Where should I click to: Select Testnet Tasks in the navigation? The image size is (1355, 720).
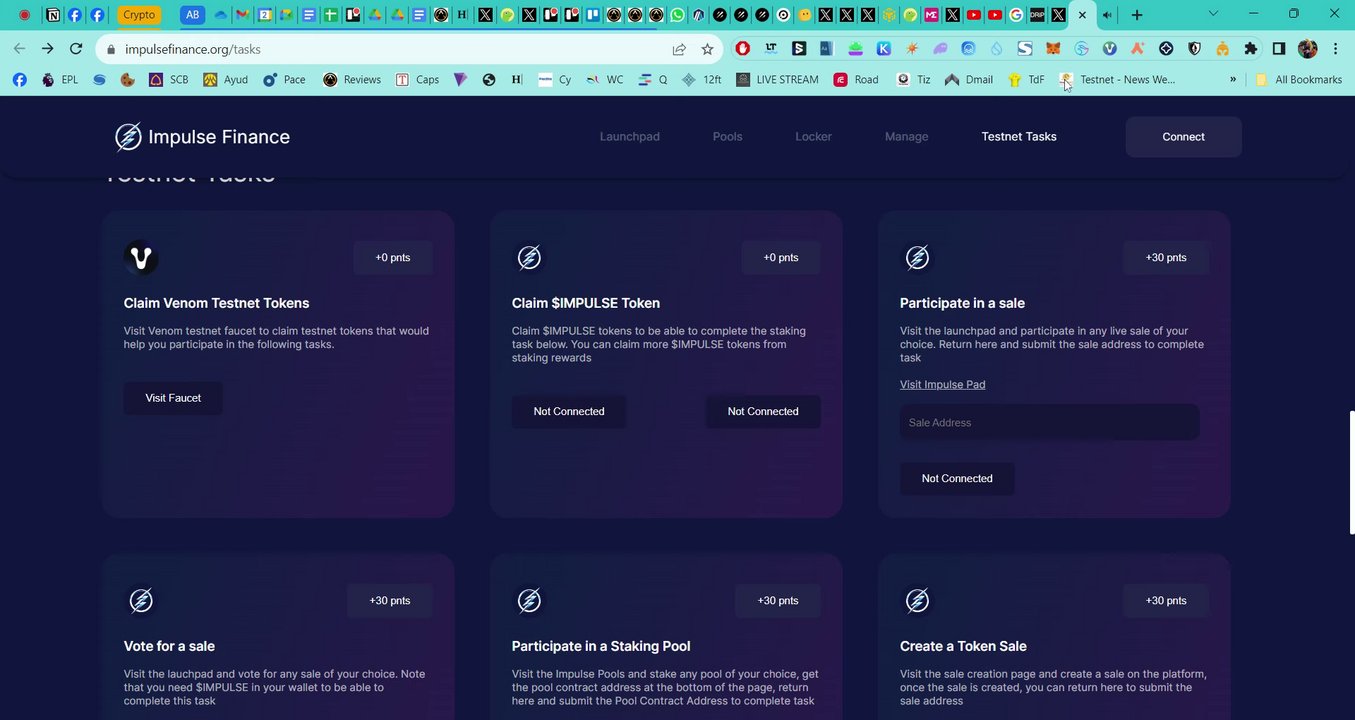[x=1019, y=137]
